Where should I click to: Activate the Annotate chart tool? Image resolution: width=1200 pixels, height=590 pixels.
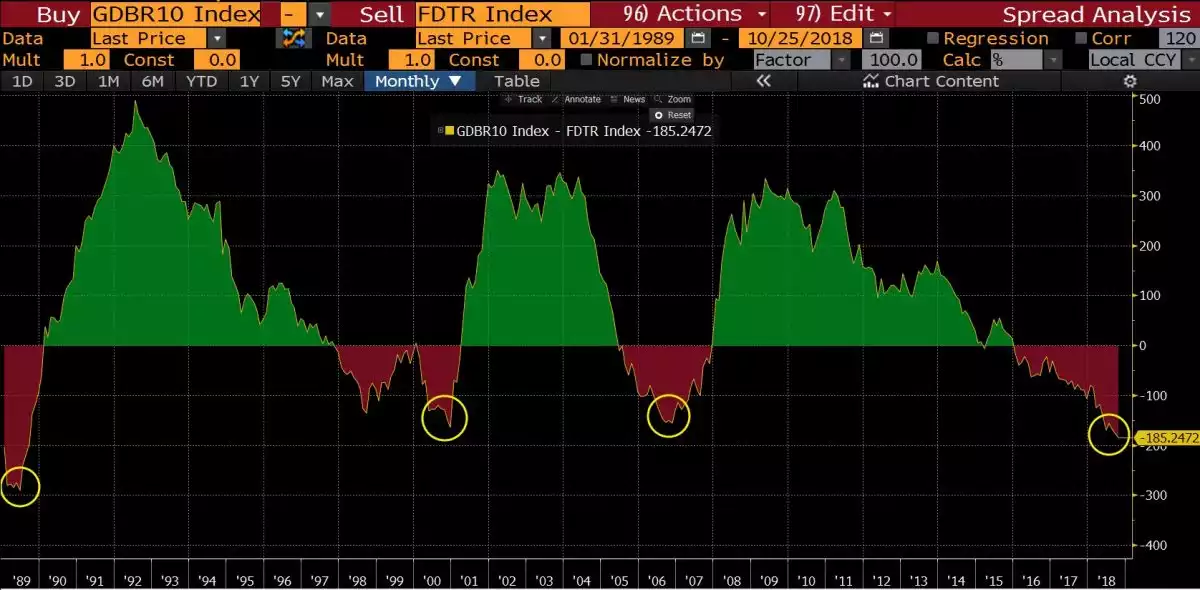click(577, 99)
